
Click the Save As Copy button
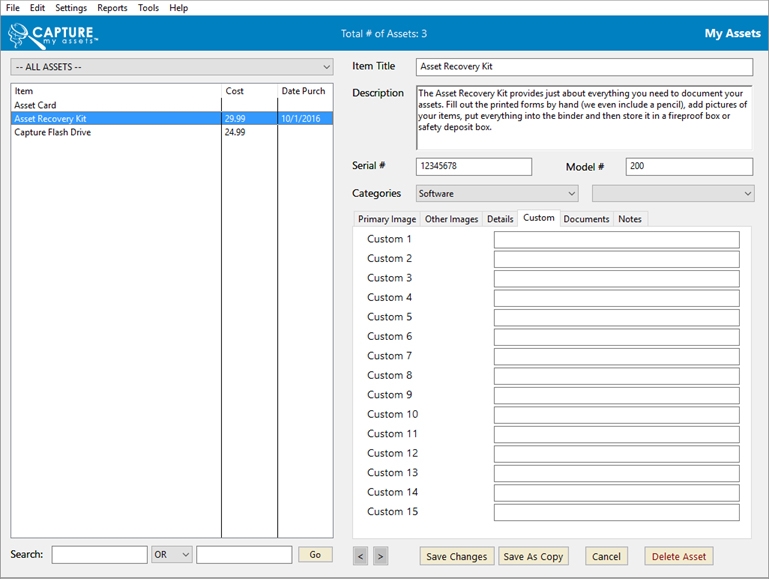(533, 557)
